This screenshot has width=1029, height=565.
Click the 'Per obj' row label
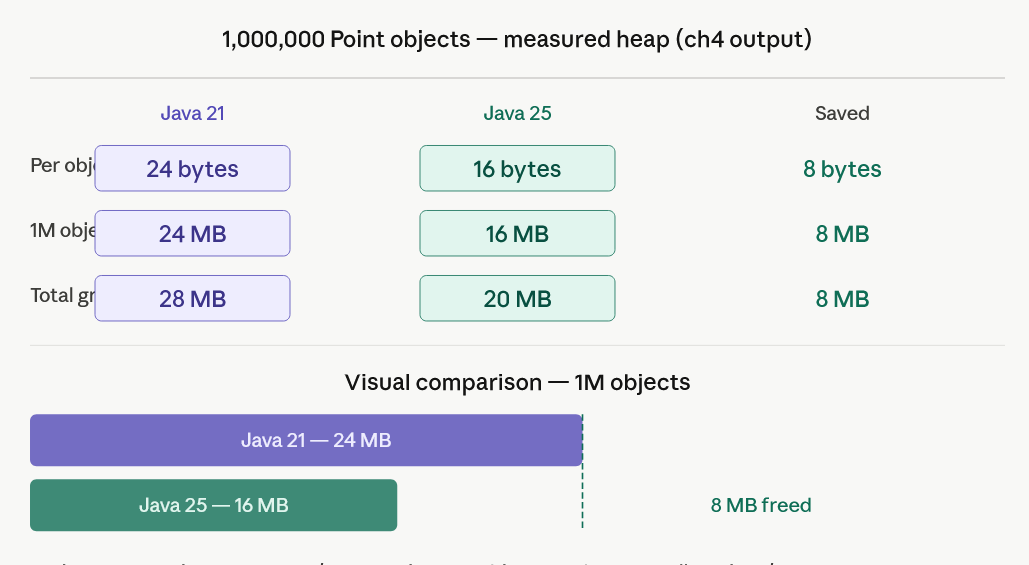[62, 165]
